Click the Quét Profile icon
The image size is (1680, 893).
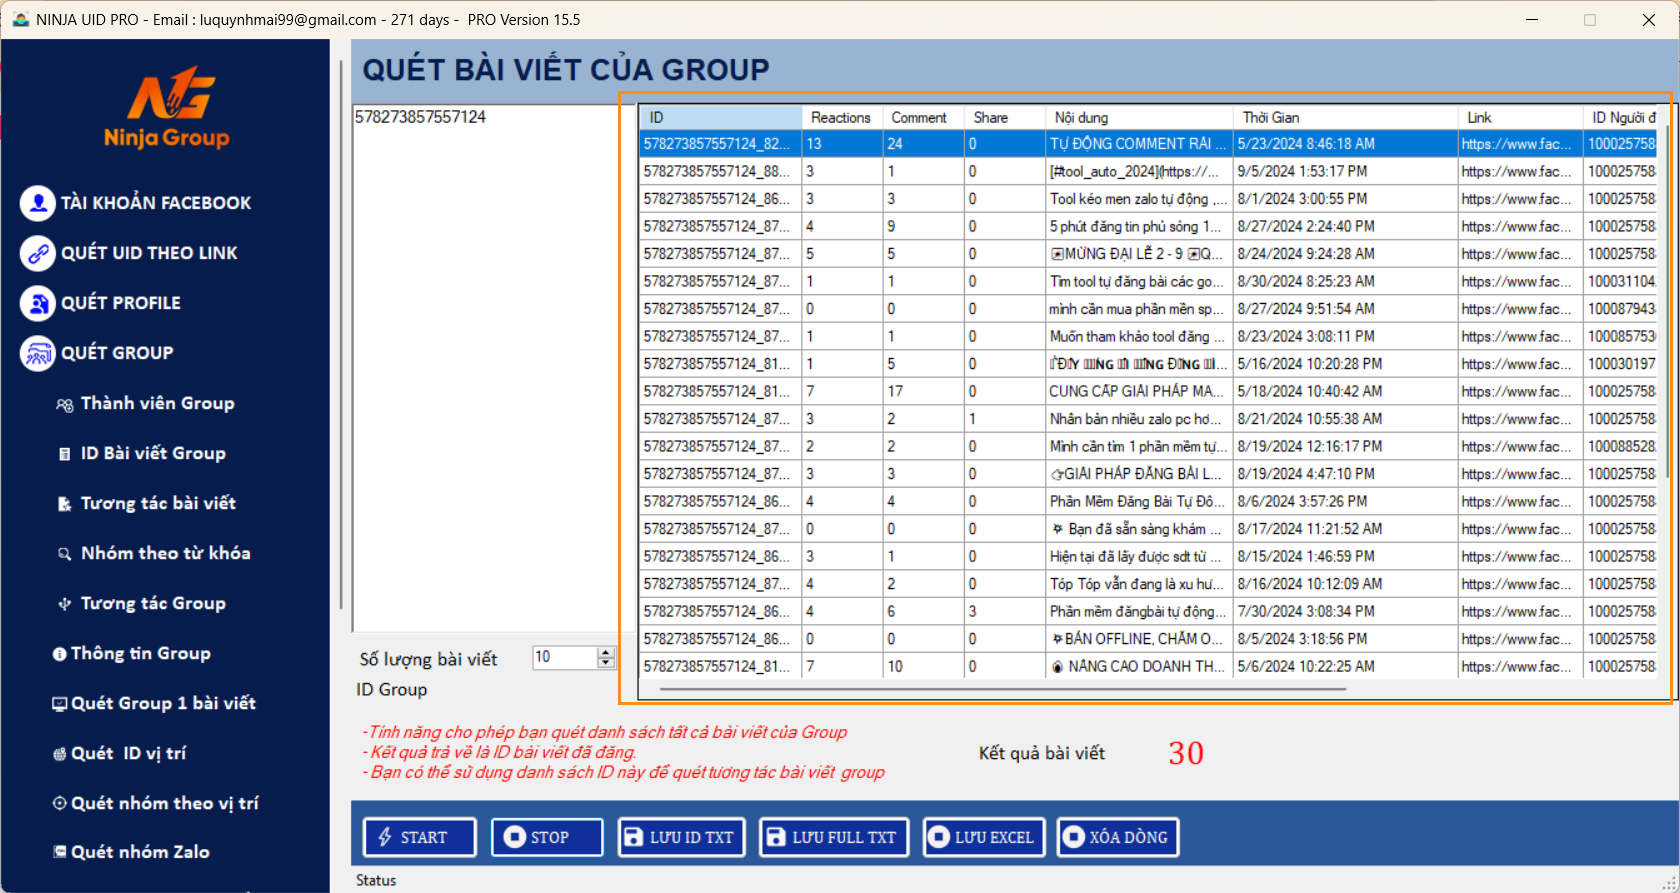38,303
